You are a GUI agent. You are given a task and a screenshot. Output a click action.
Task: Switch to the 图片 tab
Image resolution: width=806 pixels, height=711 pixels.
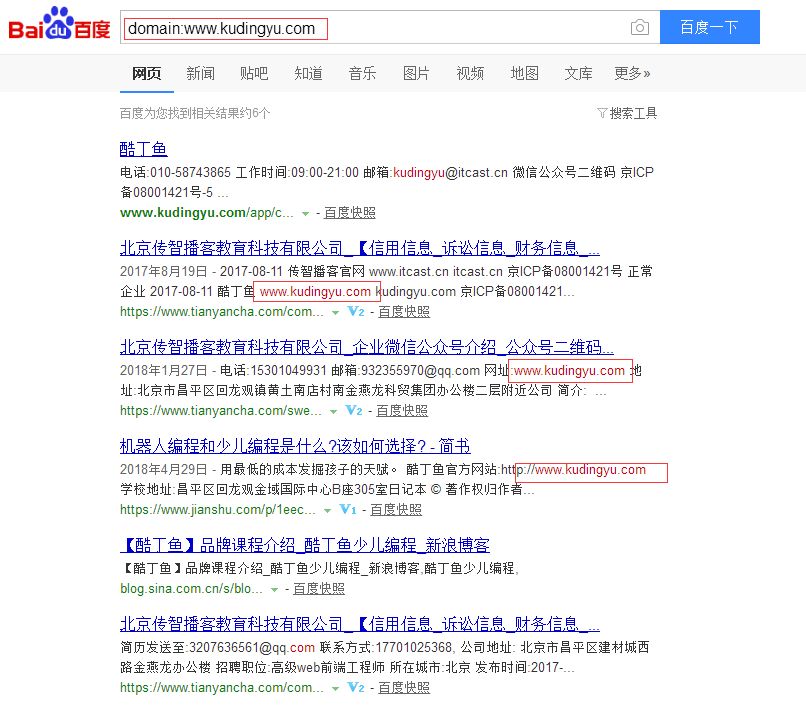[416, 74]
